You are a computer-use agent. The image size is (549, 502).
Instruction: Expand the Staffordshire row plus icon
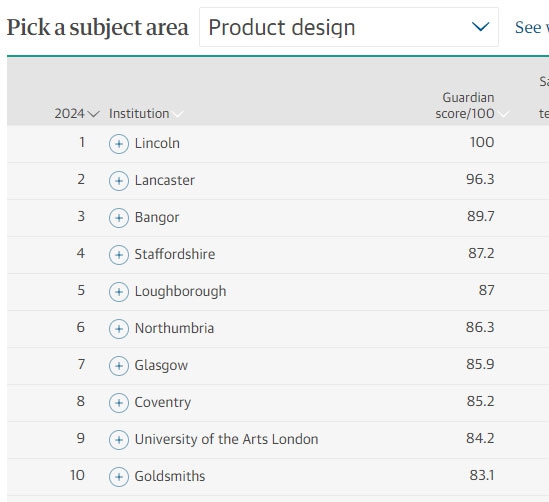[119, 255]
